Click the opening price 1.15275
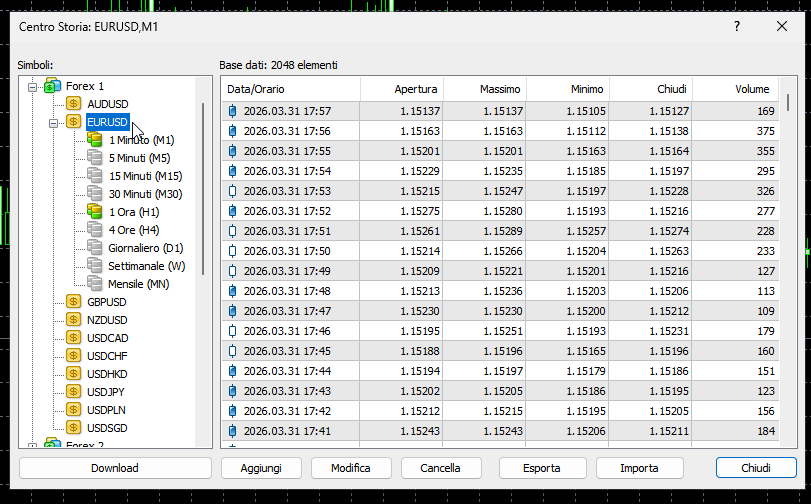This screenshot has height=504, width=811. click(420, 211)
